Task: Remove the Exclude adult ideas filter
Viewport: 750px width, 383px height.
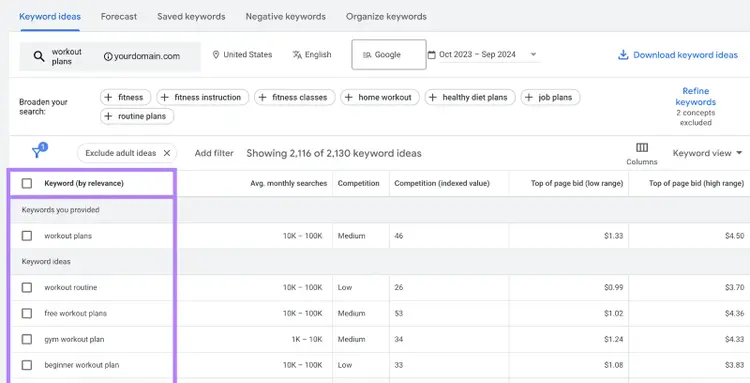Action: (x=167, y=153)
